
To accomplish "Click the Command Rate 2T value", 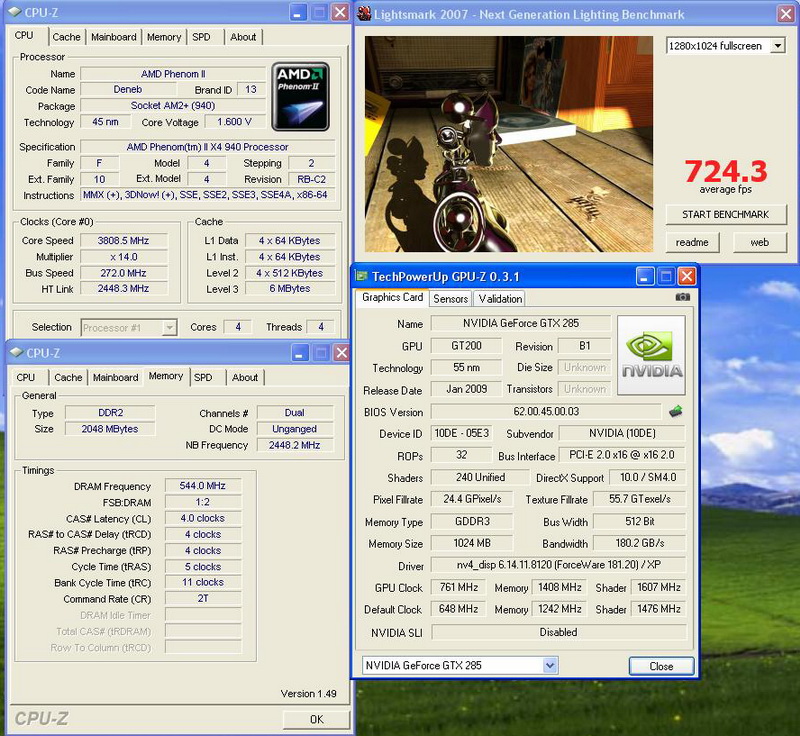I will [203, 598].
